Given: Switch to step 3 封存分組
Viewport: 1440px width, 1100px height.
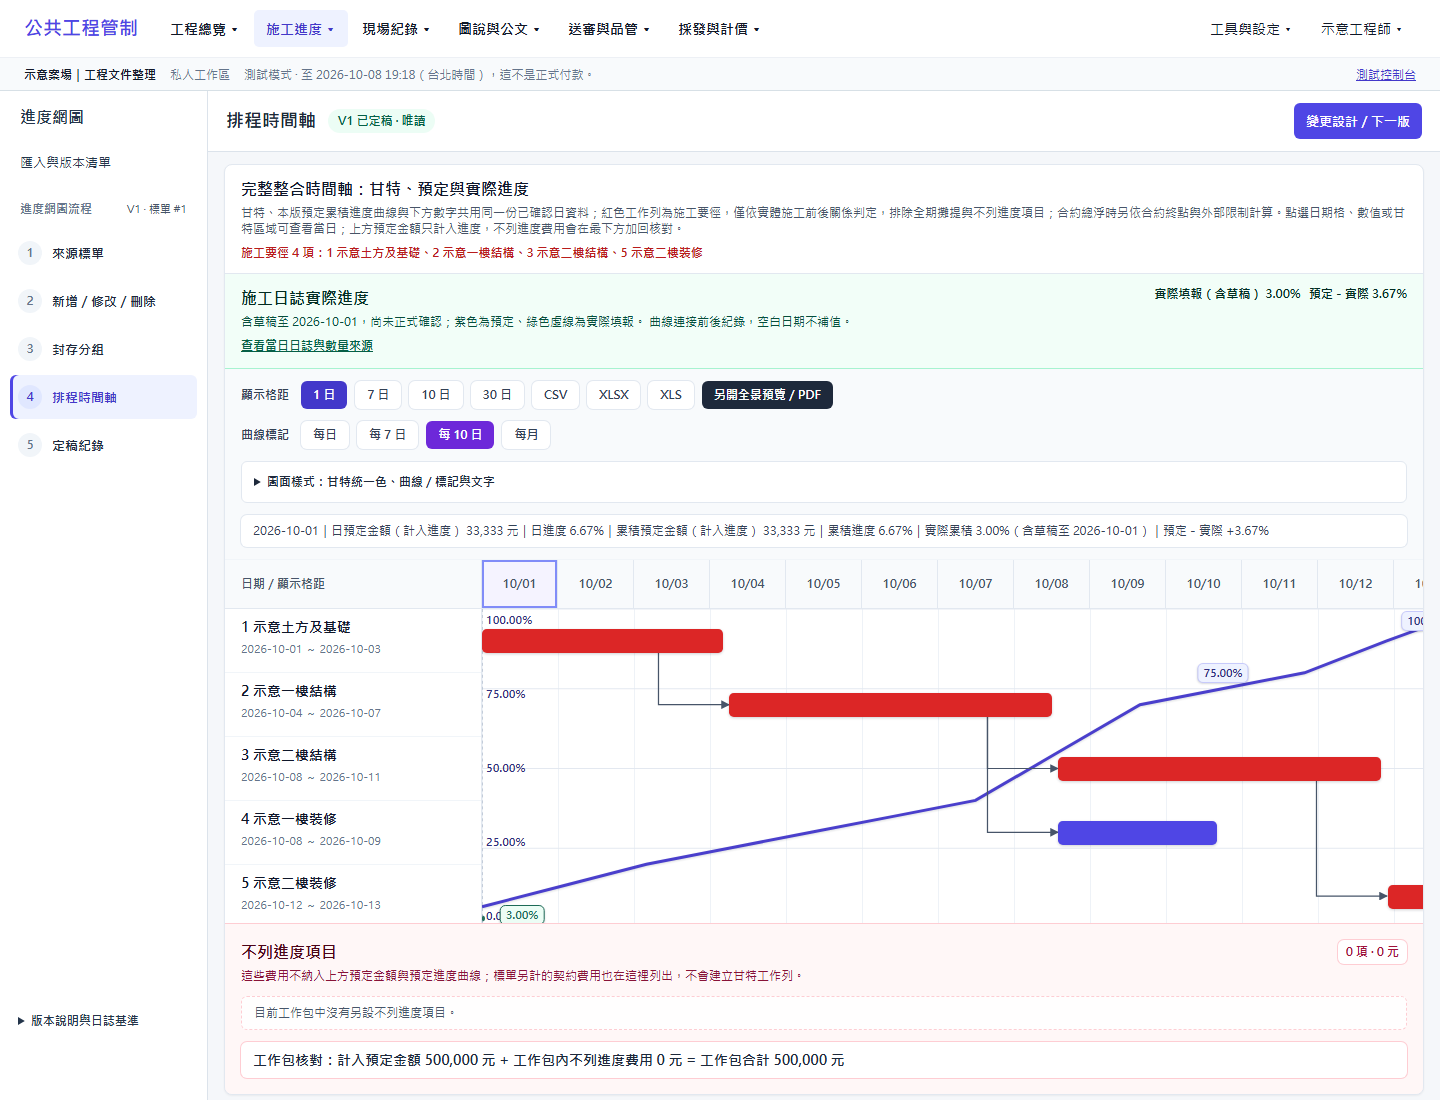Looking at the screenshot, I should coord(104,349).
